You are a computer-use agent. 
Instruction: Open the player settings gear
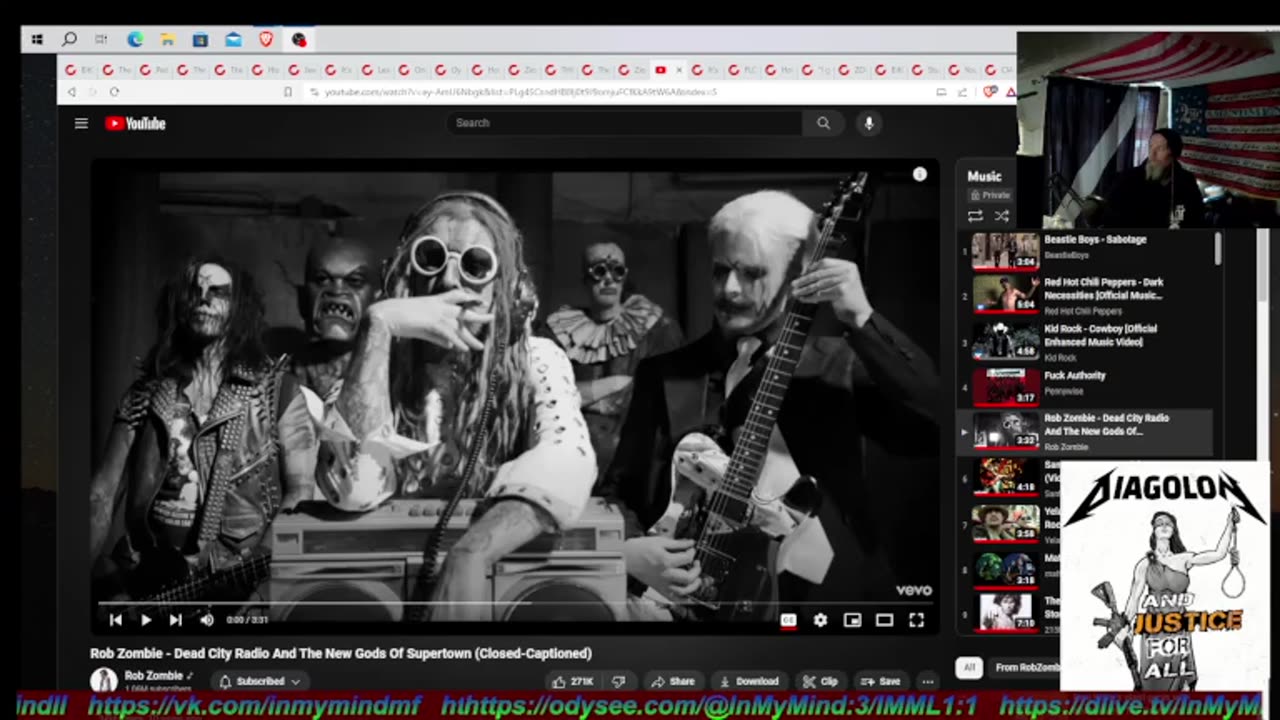pos(820,620)
